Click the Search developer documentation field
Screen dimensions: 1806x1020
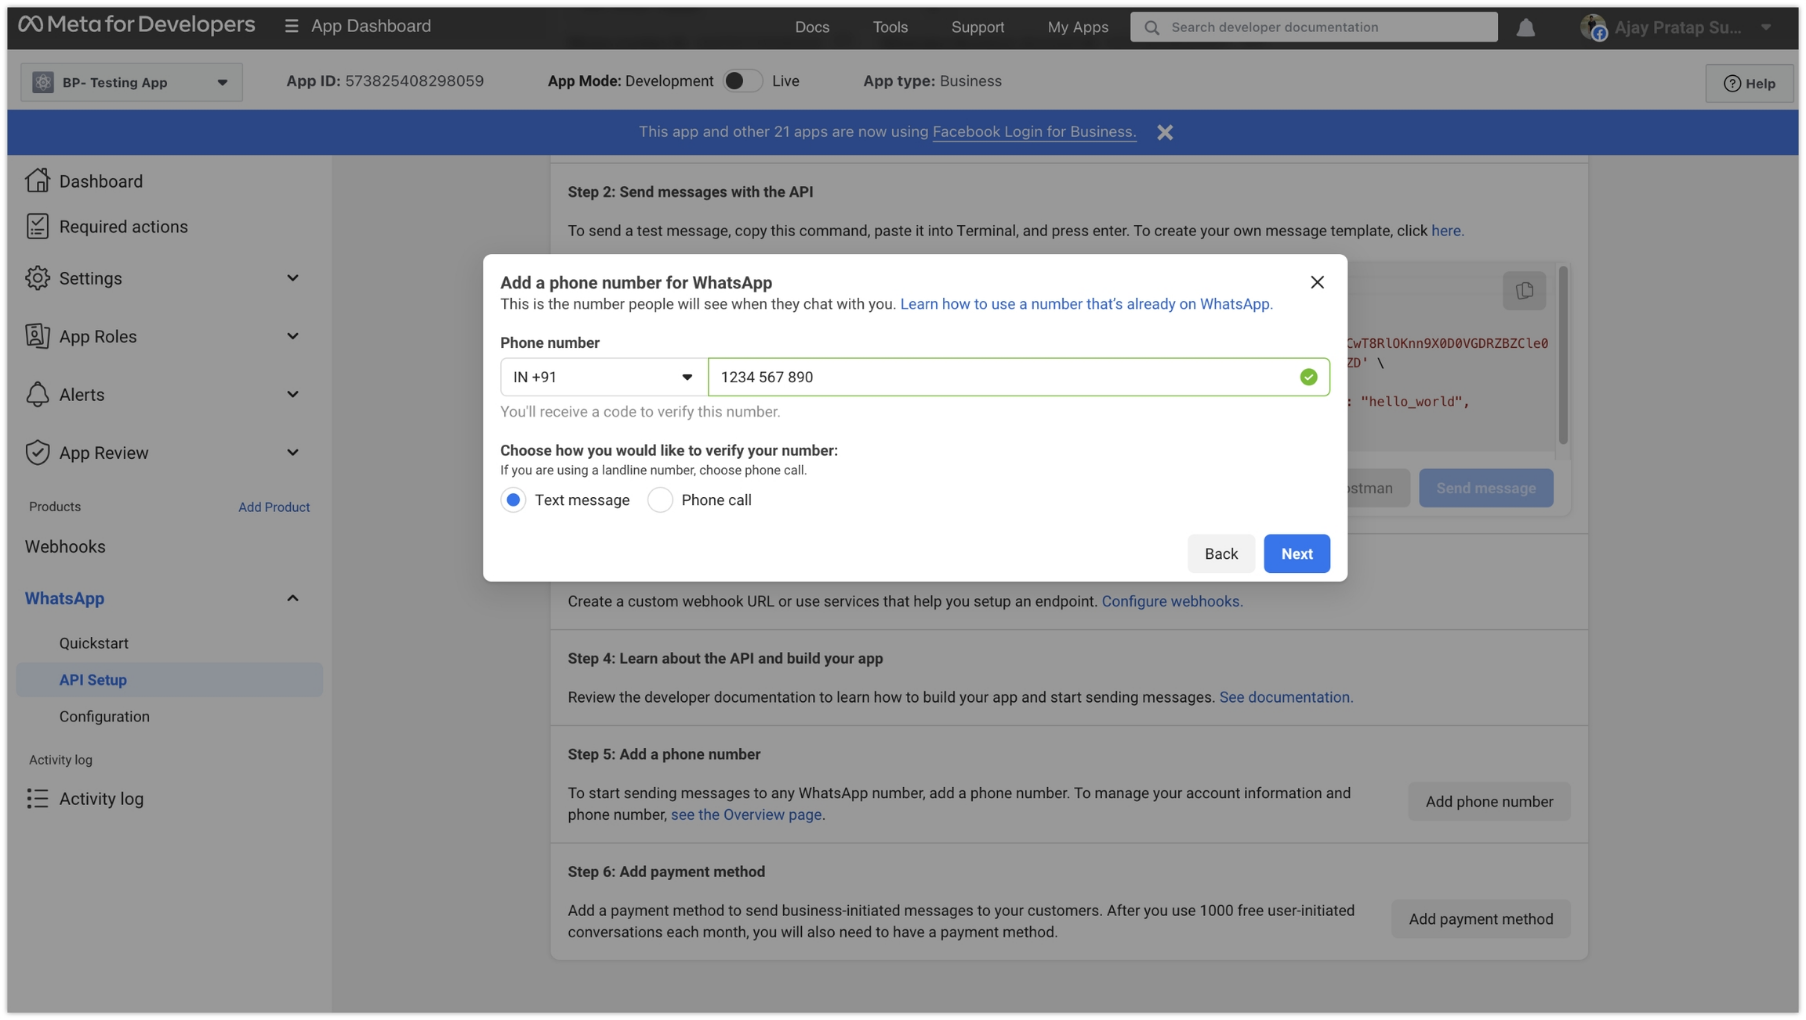(x=1313, y=27)
